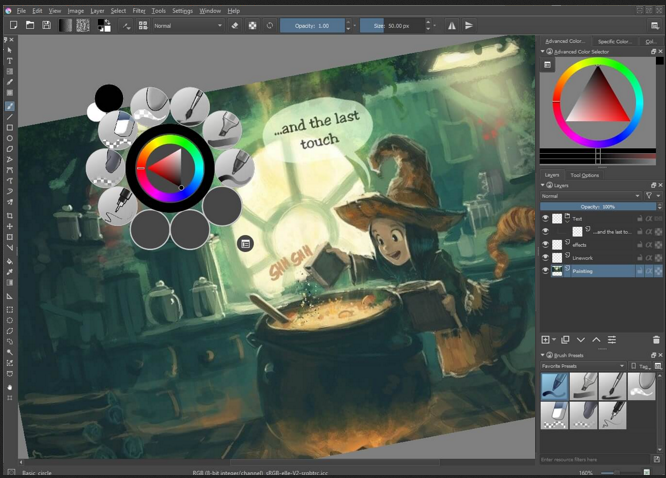Delete layer using the trash icon
Image resolution: width=666 pixels, height=478 pixels.
[x=655, y=340]
